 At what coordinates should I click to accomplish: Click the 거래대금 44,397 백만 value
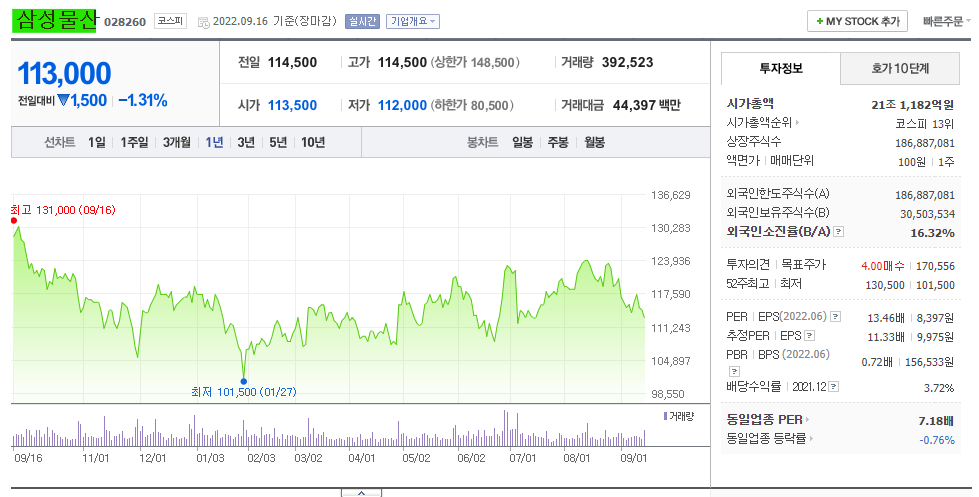646,106
